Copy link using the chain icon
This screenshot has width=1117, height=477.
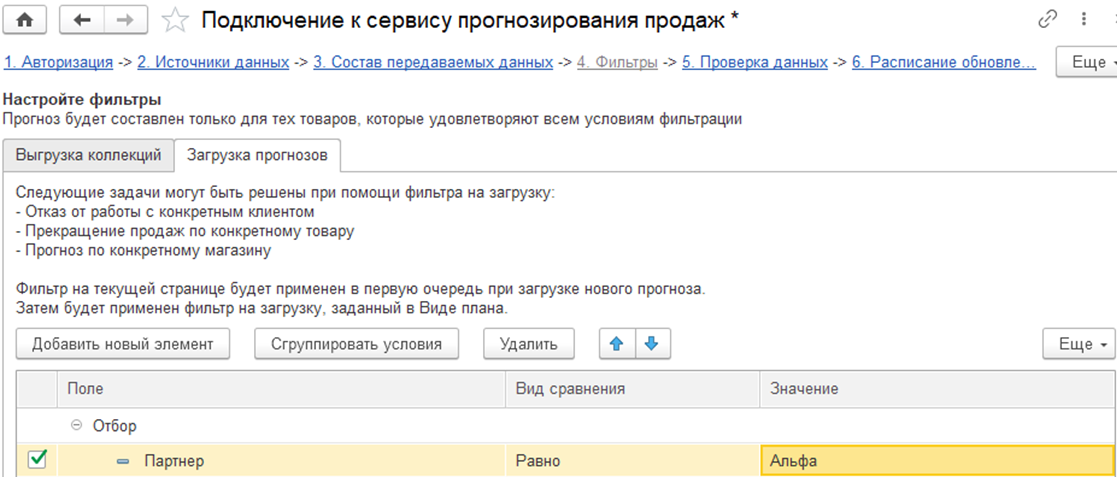(x=1048, y=19)
